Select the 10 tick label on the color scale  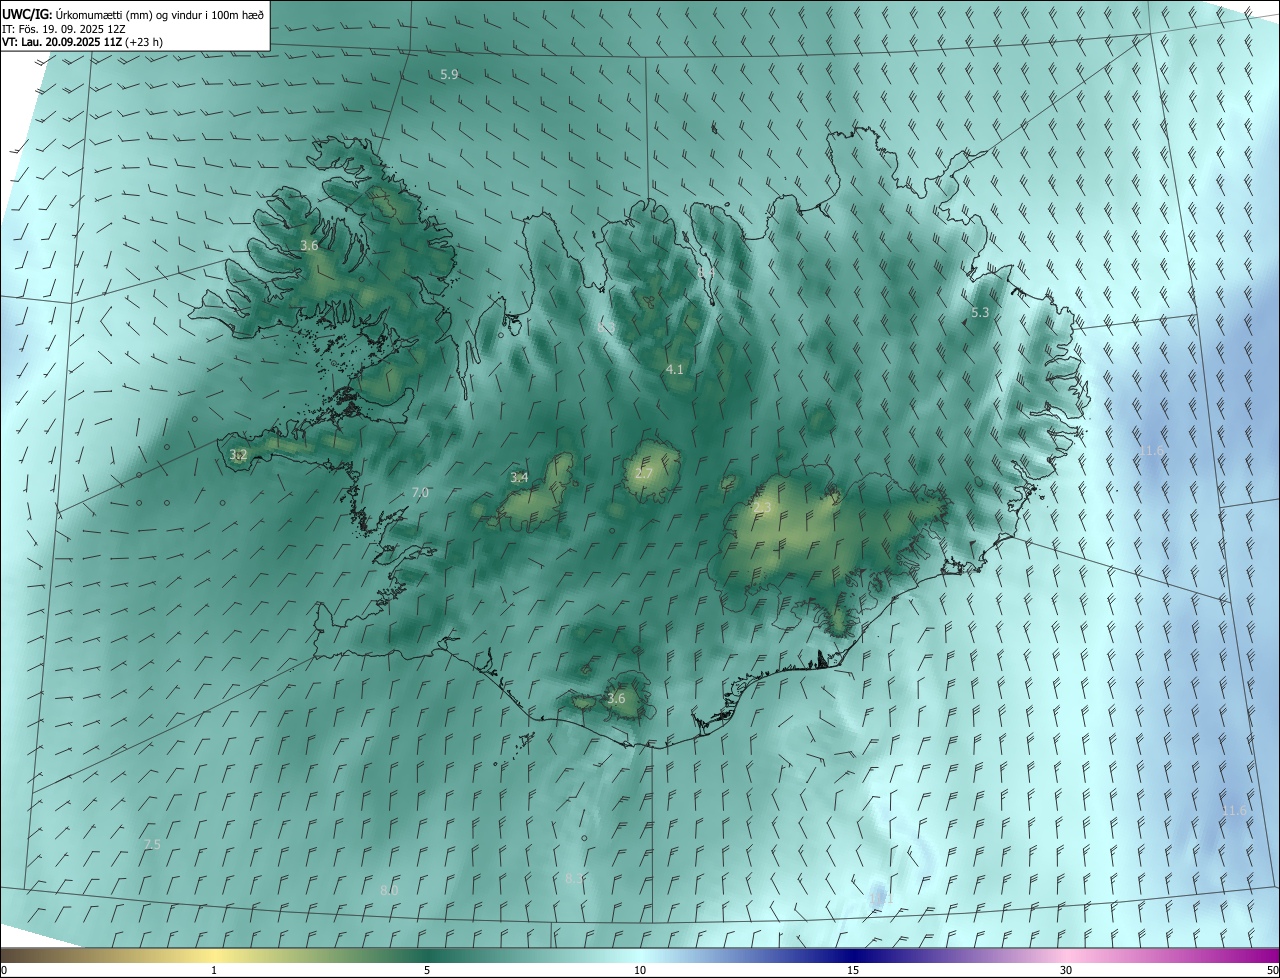tap(640, 970)
